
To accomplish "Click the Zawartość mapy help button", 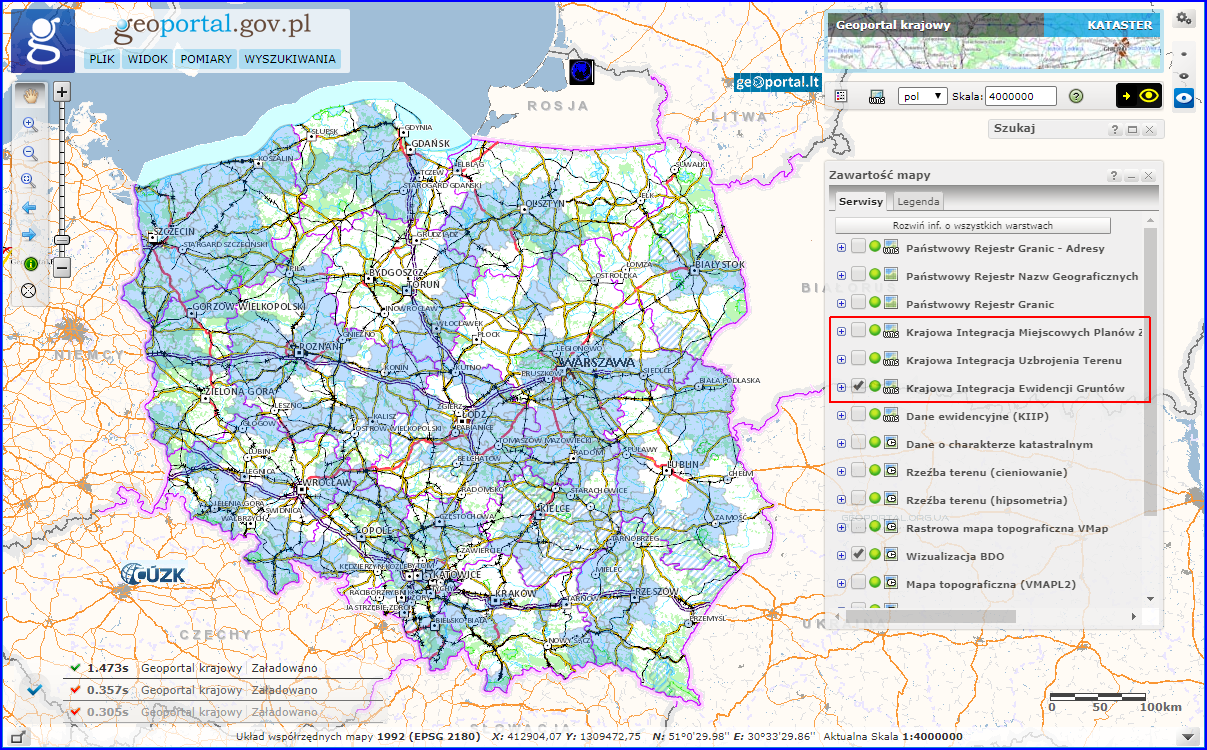I will [1114, 176].
